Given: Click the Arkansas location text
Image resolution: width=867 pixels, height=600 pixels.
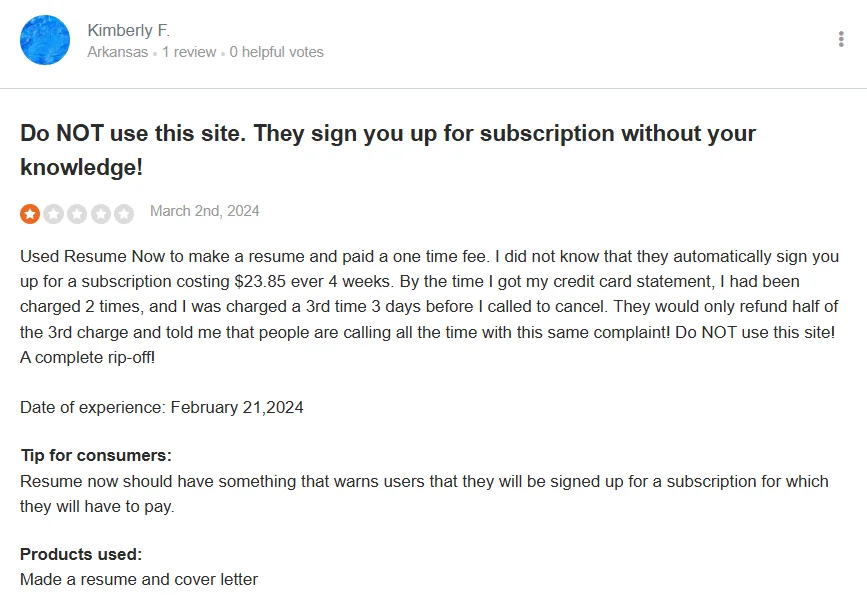Looking at the screenshot, I should (x=118, y=52).
